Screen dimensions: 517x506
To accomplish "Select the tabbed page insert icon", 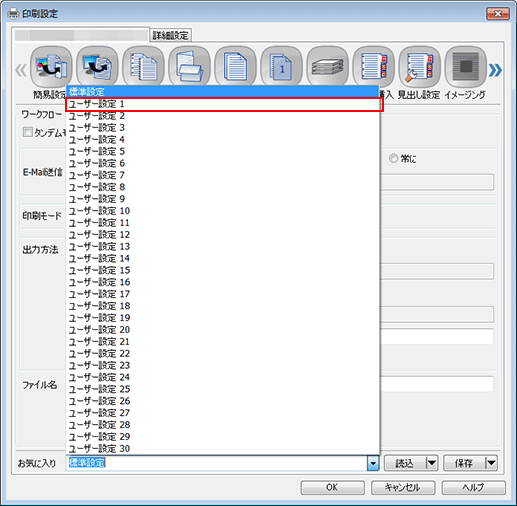I will tap(373, 66).
